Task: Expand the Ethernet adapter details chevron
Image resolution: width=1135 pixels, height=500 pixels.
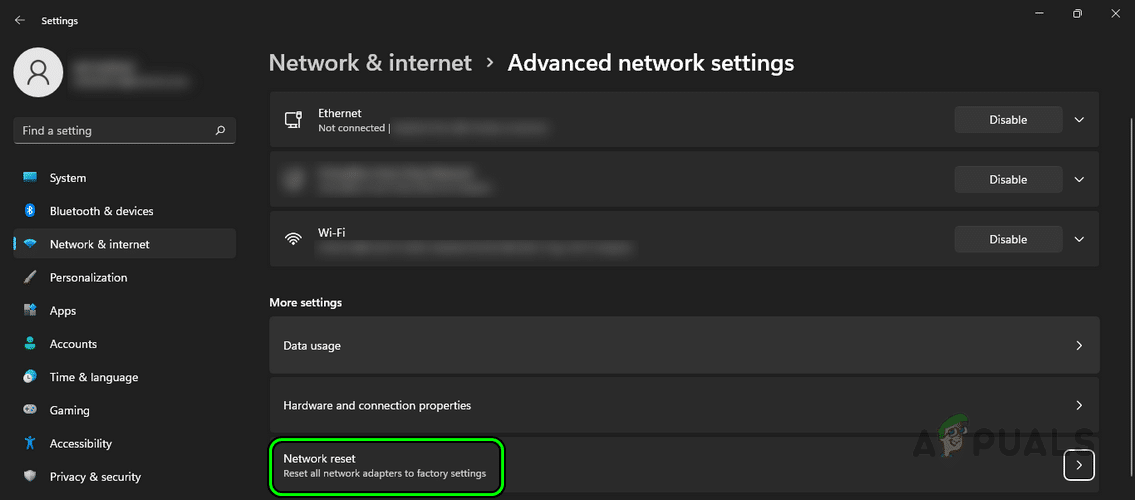Action: click(x=1079, y=120)
